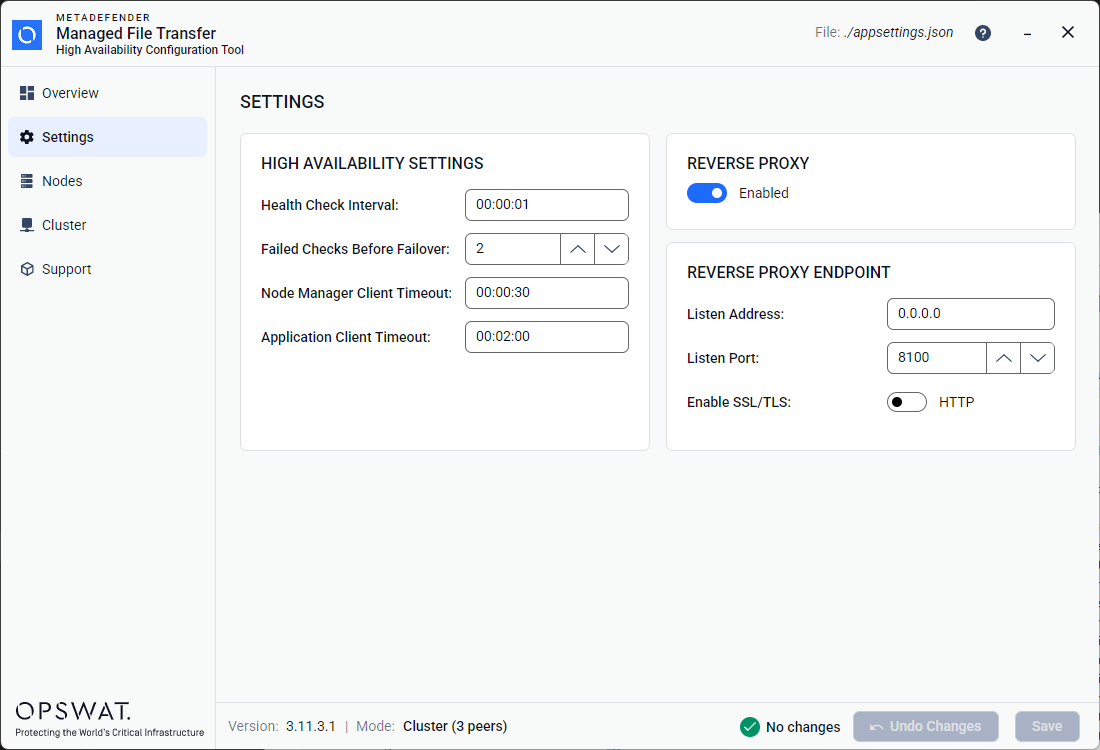Increase Failed Checks Before Failover value
The height and width of the screenshot is (750, 1100).
click(x=577, y=249)
